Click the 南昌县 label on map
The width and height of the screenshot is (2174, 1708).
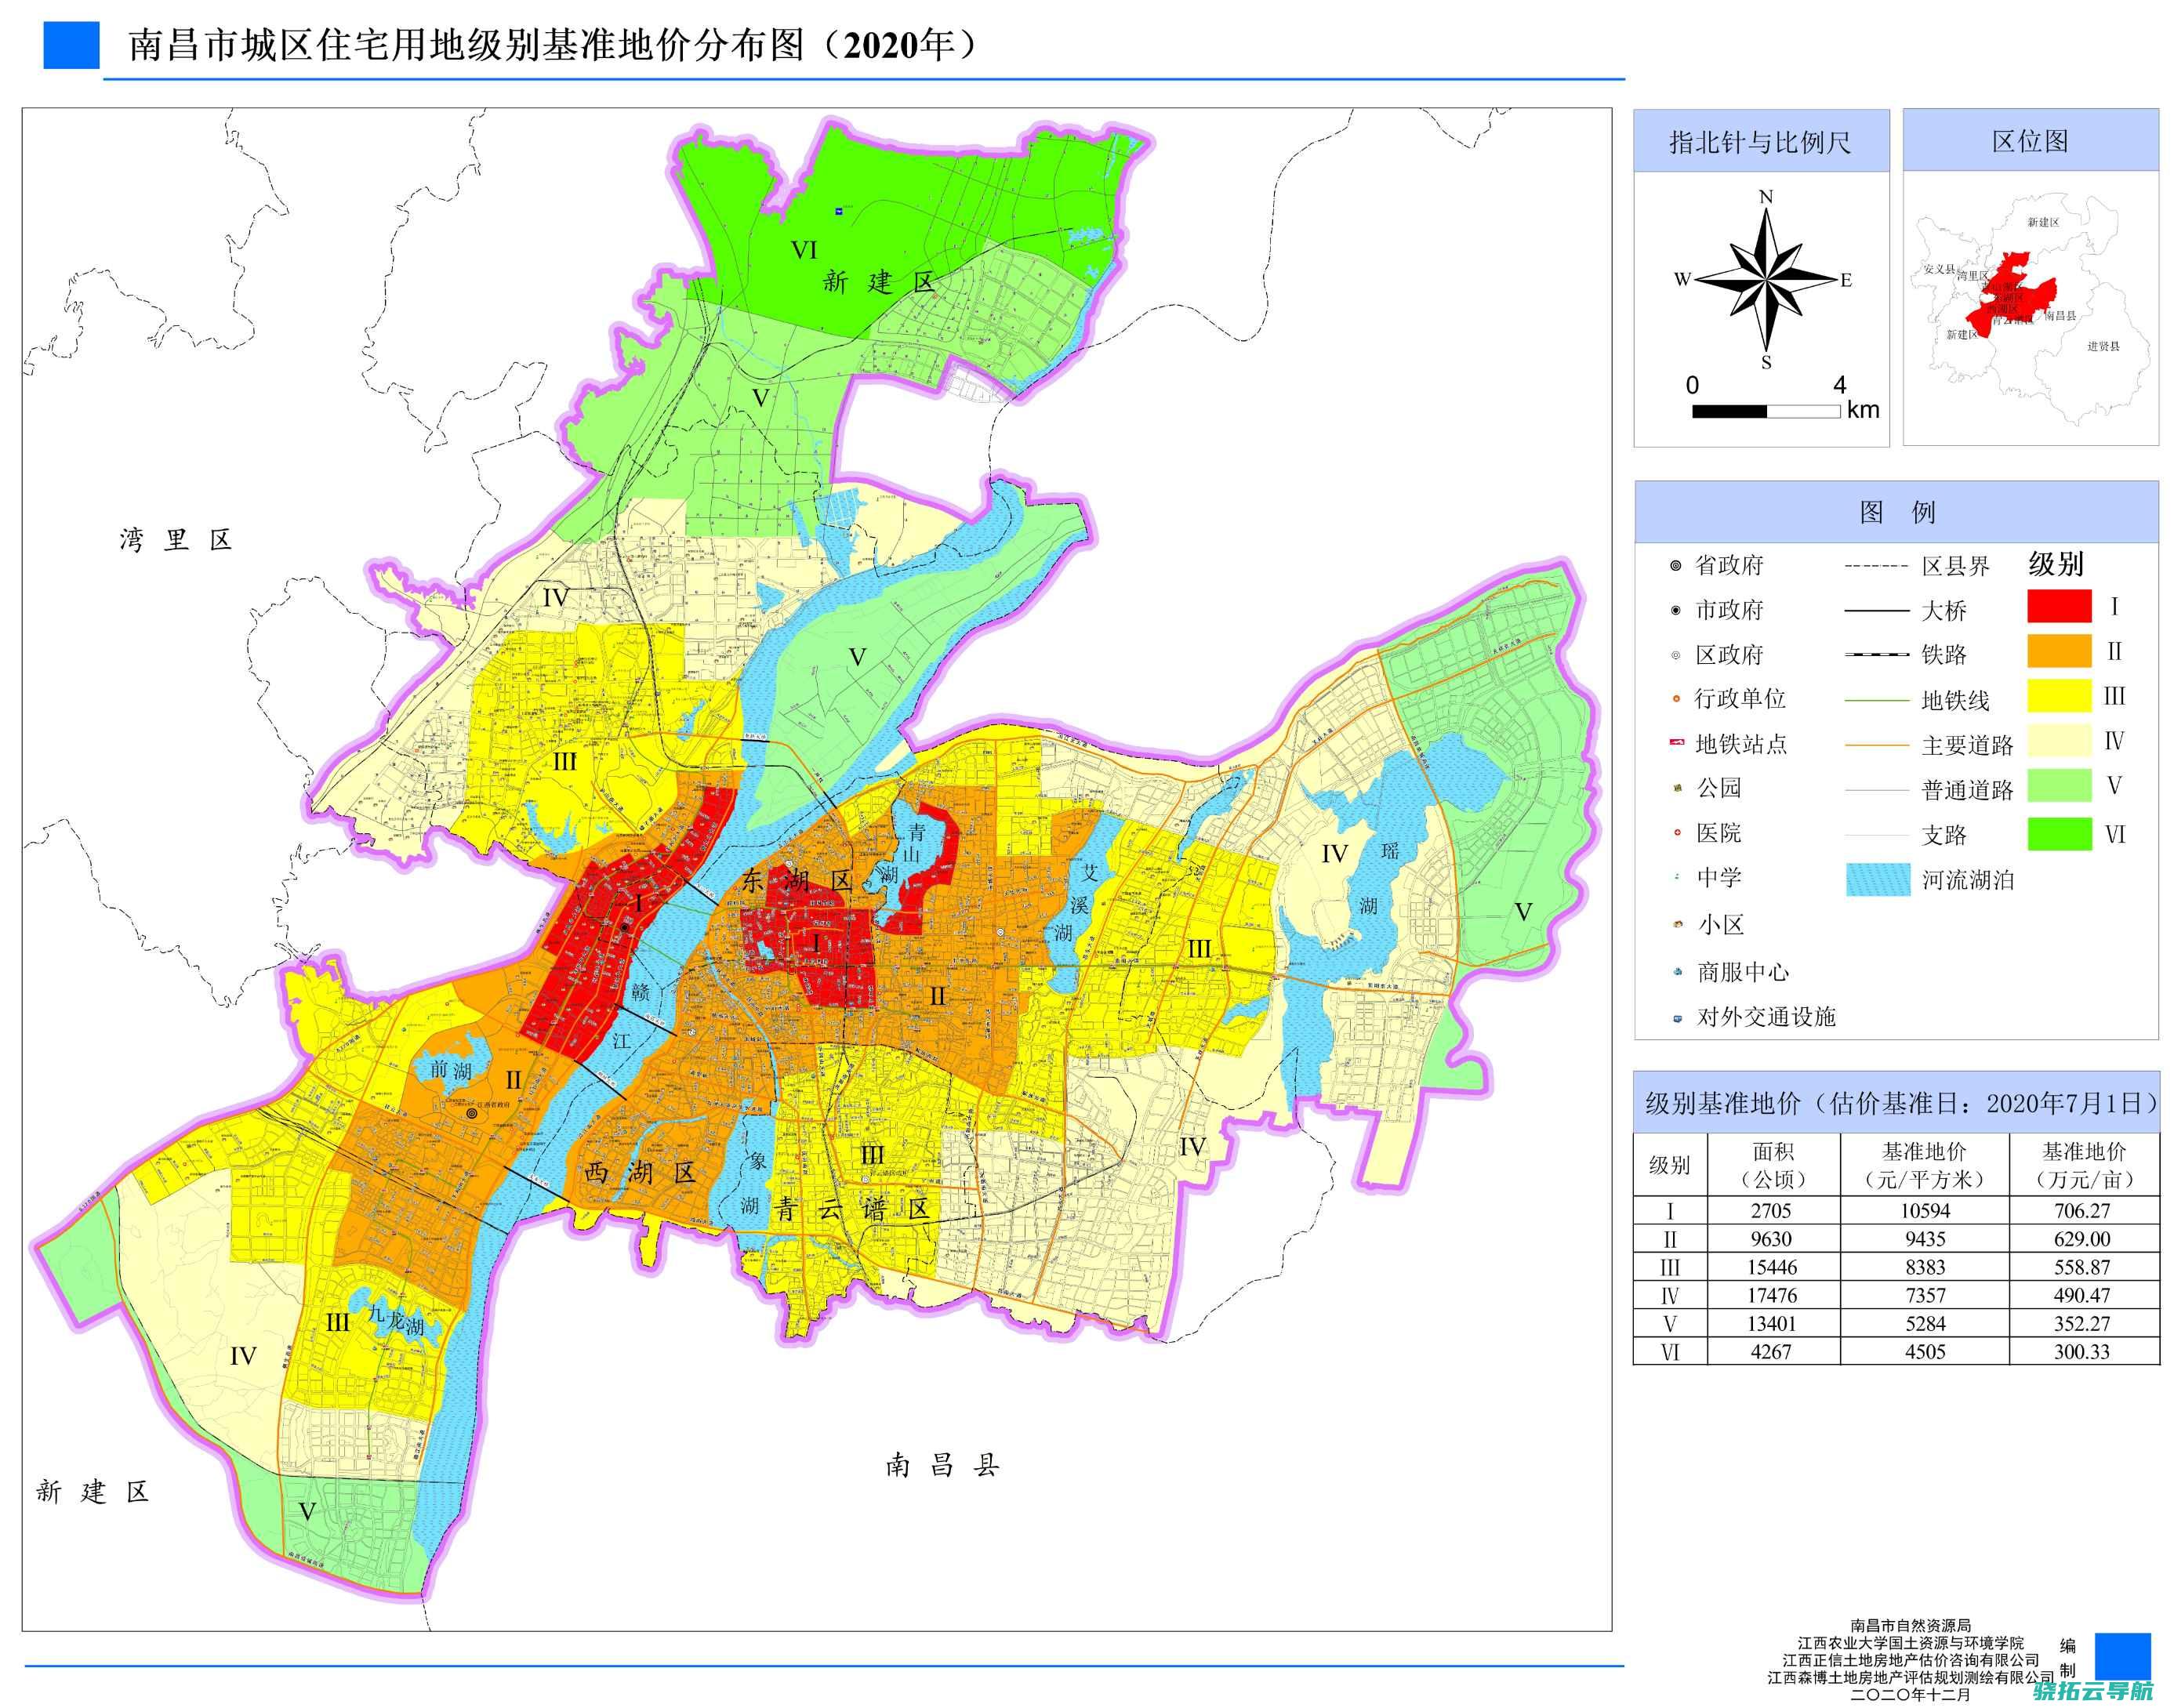942,1466
